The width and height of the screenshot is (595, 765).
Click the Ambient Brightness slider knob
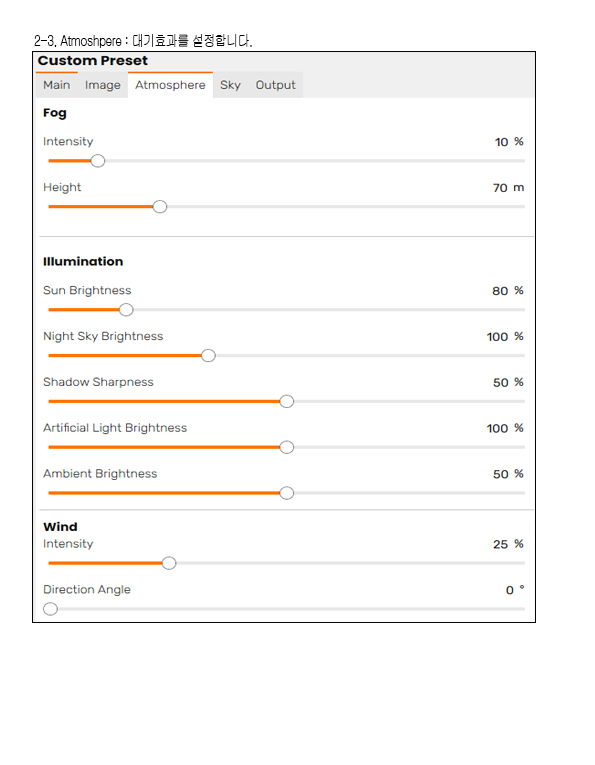tap(287, 493)
